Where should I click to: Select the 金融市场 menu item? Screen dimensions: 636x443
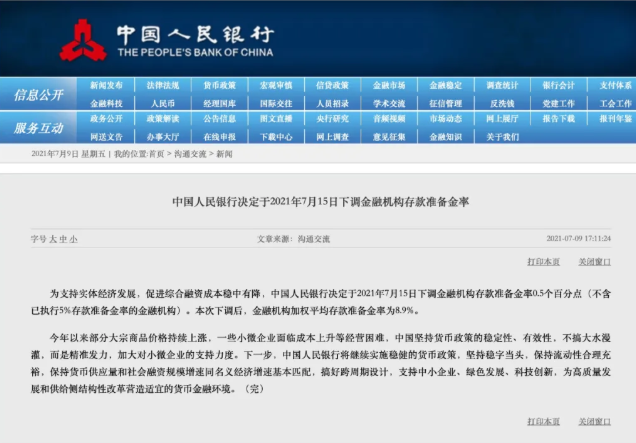click(389, 85)
